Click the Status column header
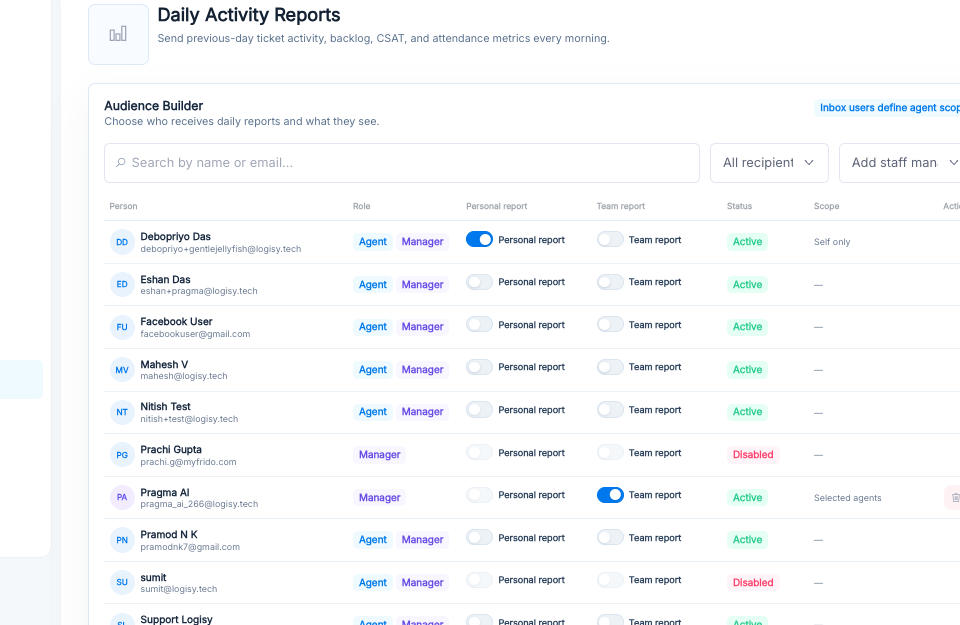 [739, 206]
